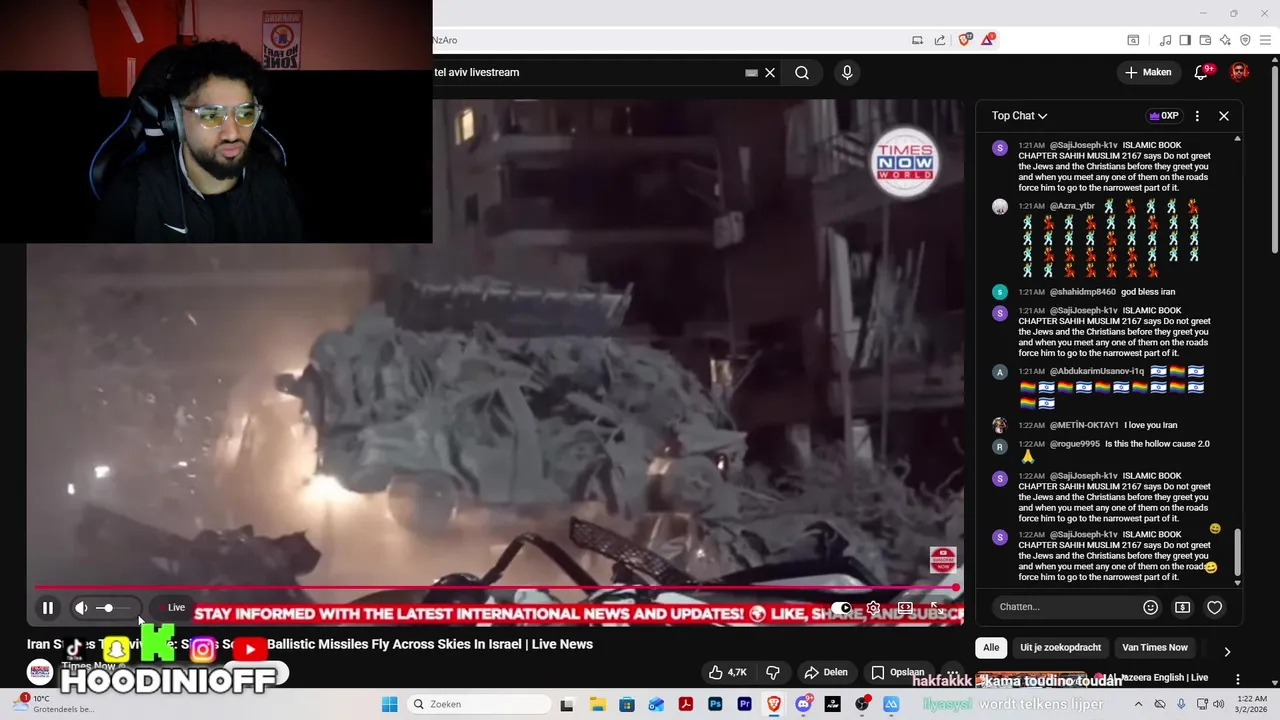1280x720 pixels.
Task: Open the Brave tab search icon
Action: coord(1133,40)
